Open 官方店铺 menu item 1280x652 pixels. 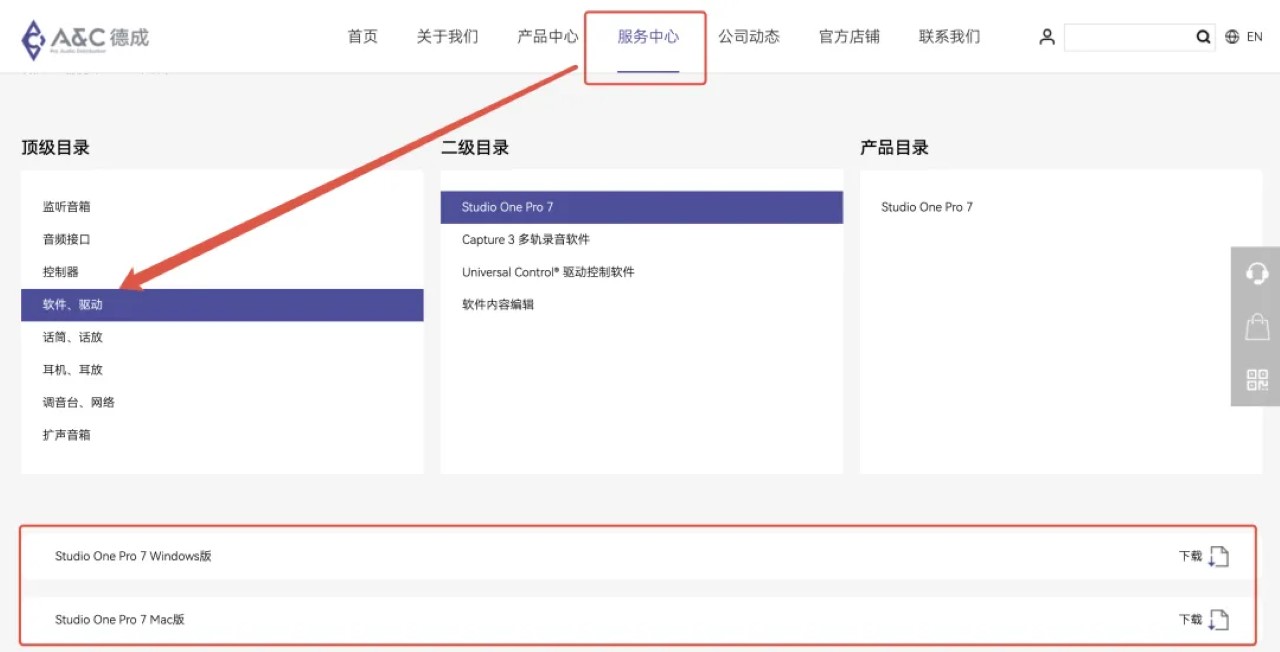[850, 37]
